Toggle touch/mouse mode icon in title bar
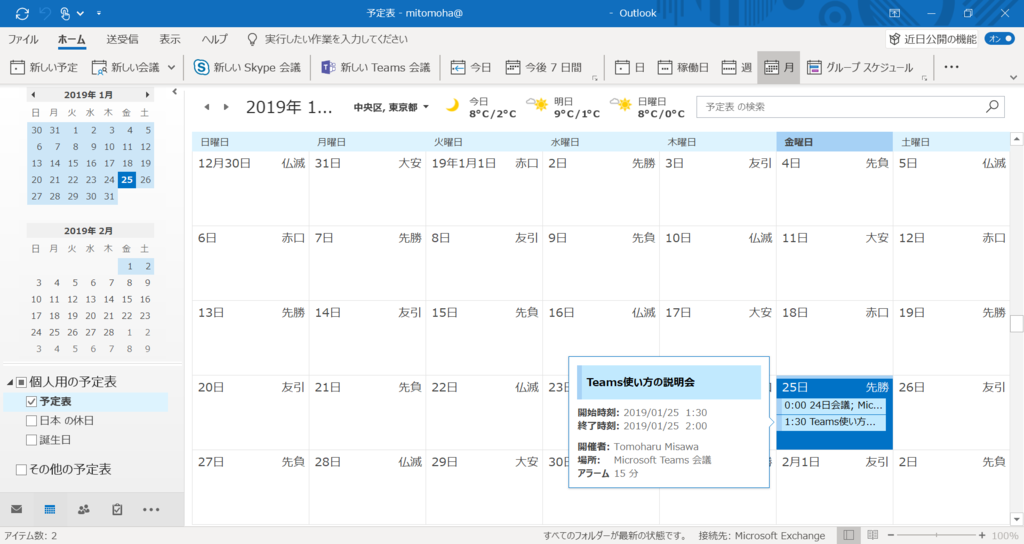1024x544 pixels. coord(65,13)
